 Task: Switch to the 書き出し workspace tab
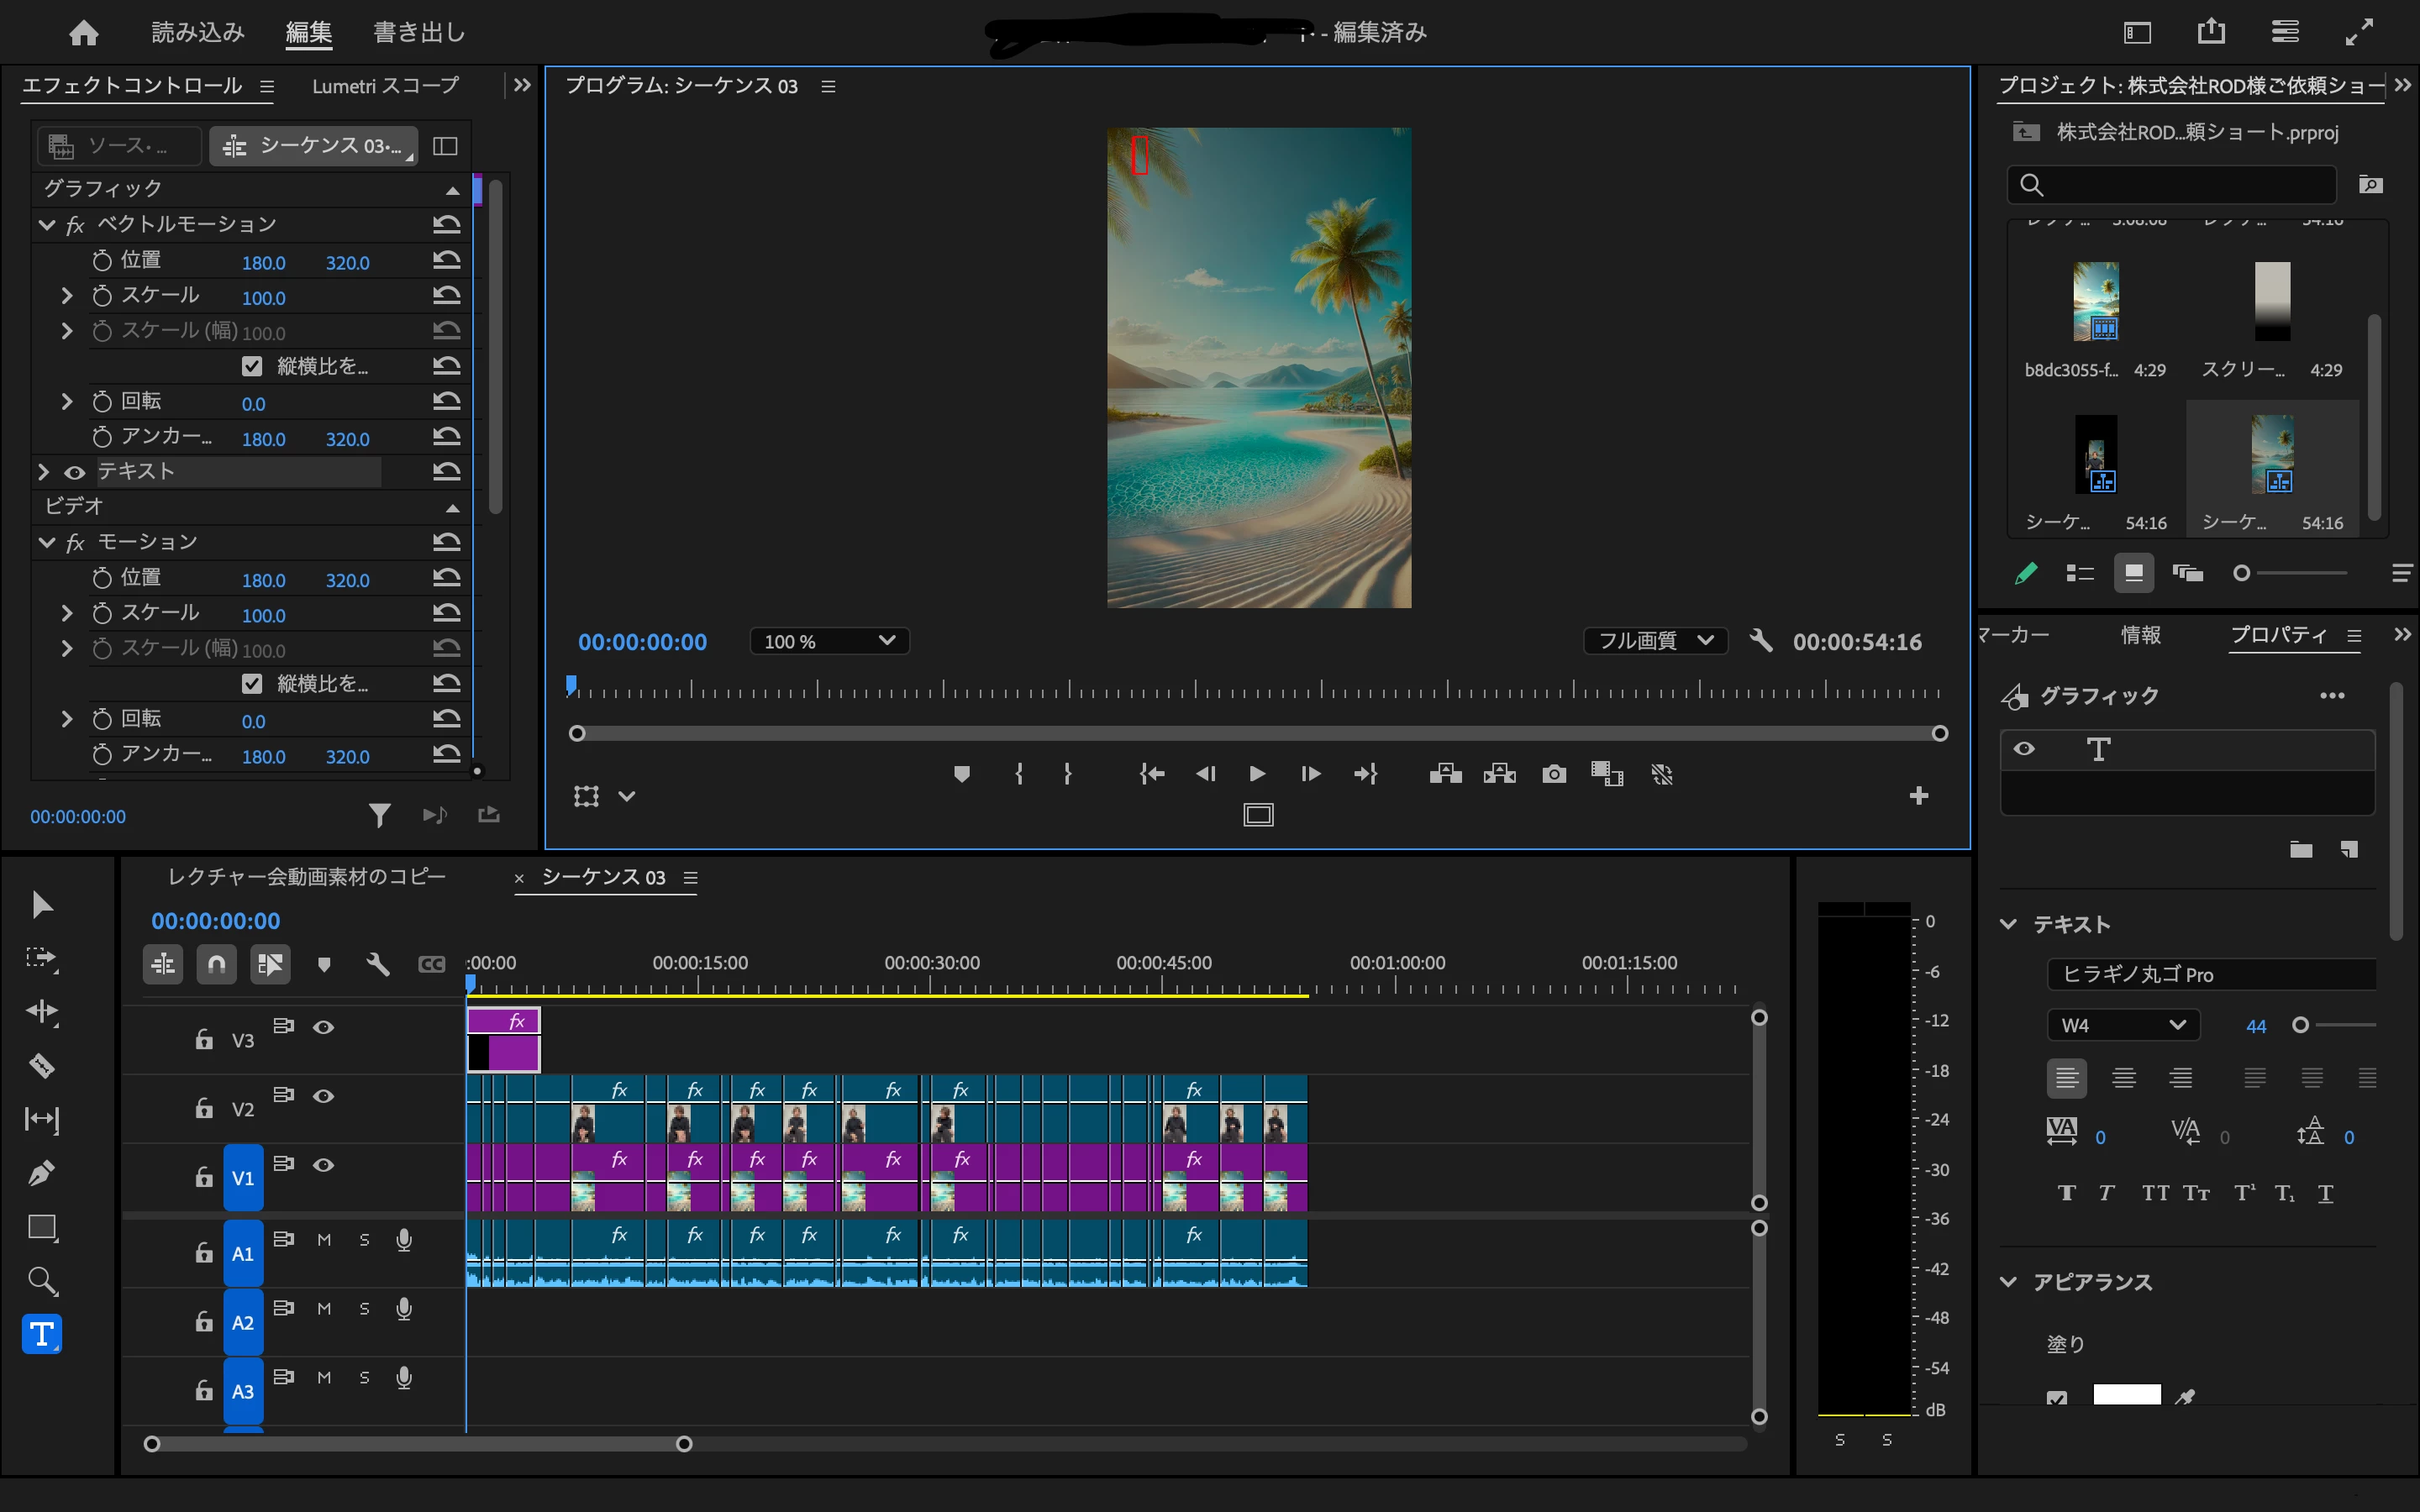pos(419,33)
